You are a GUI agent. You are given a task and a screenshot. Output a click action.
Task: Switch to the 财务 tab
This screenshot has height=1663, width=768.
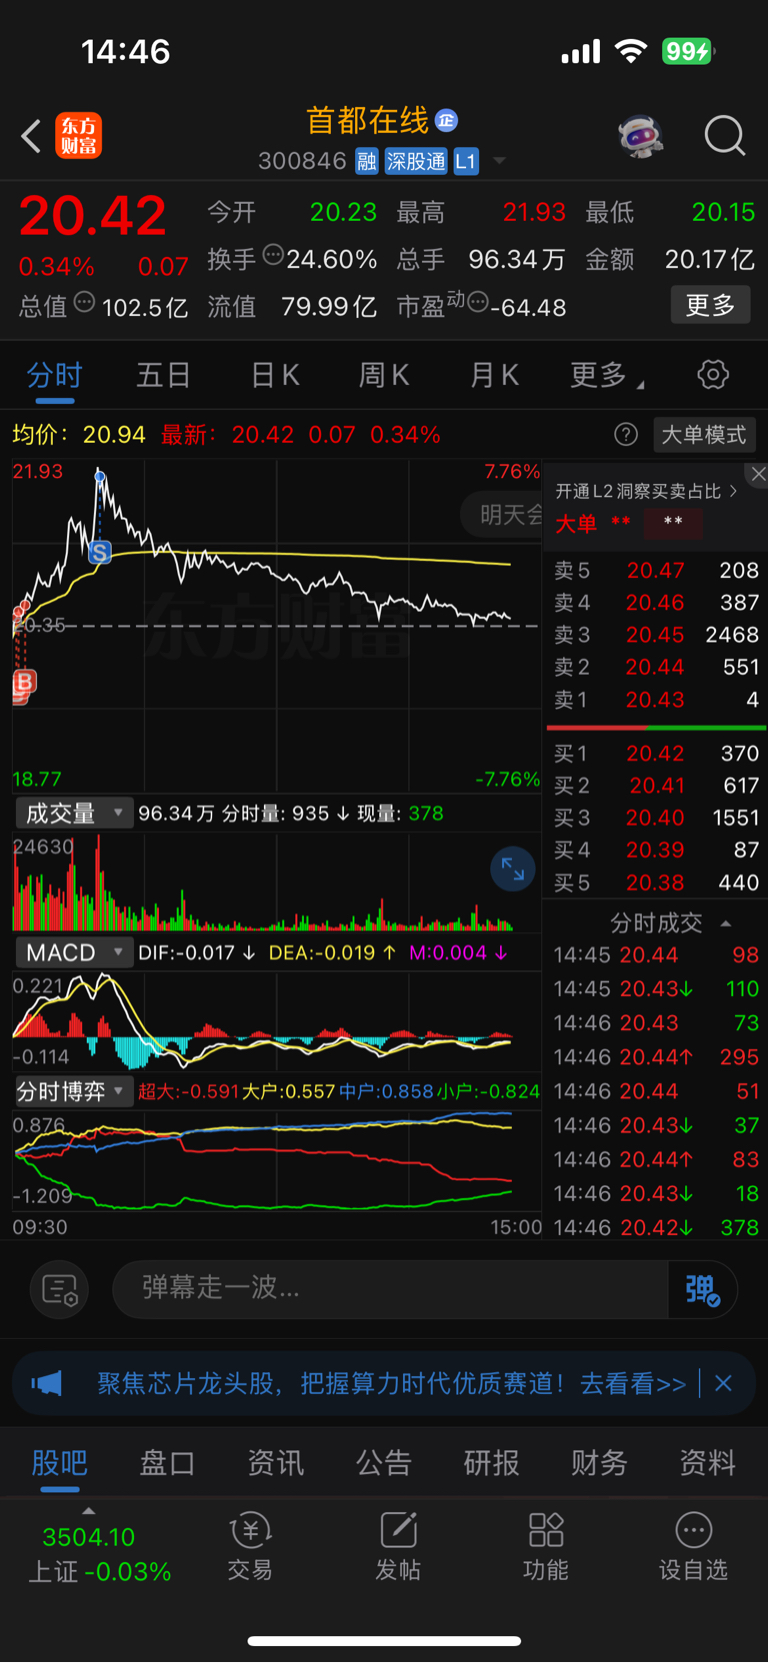(599, 1463)
